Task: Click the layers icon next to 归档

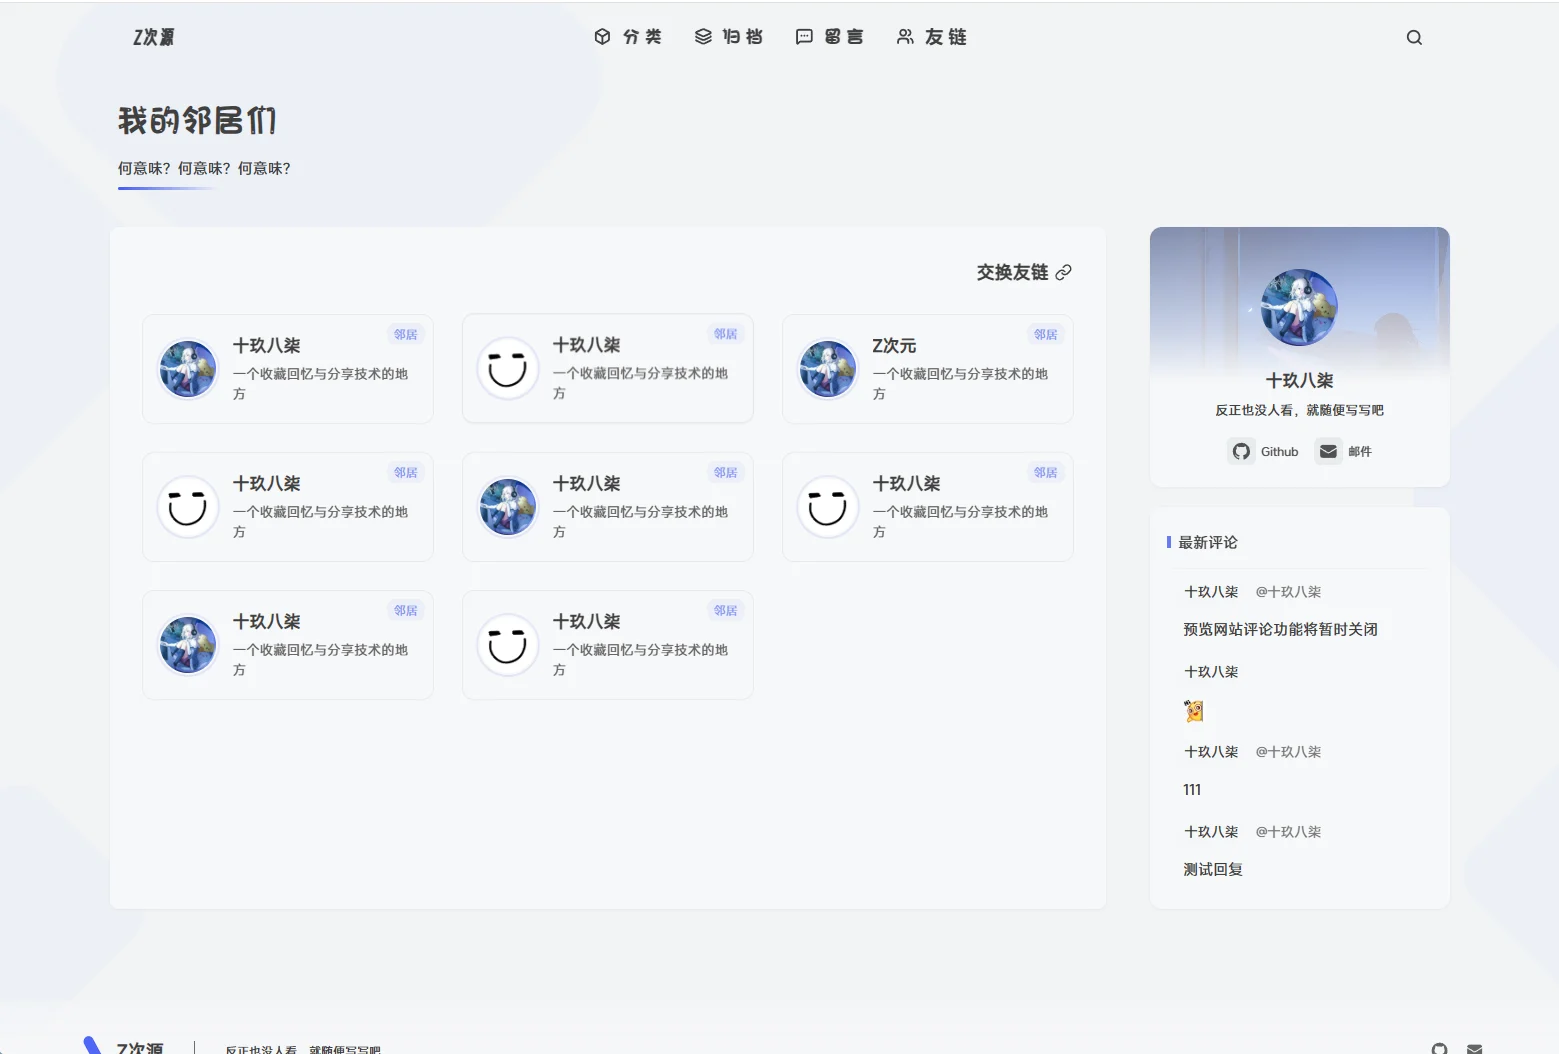Action: (703, 37)
